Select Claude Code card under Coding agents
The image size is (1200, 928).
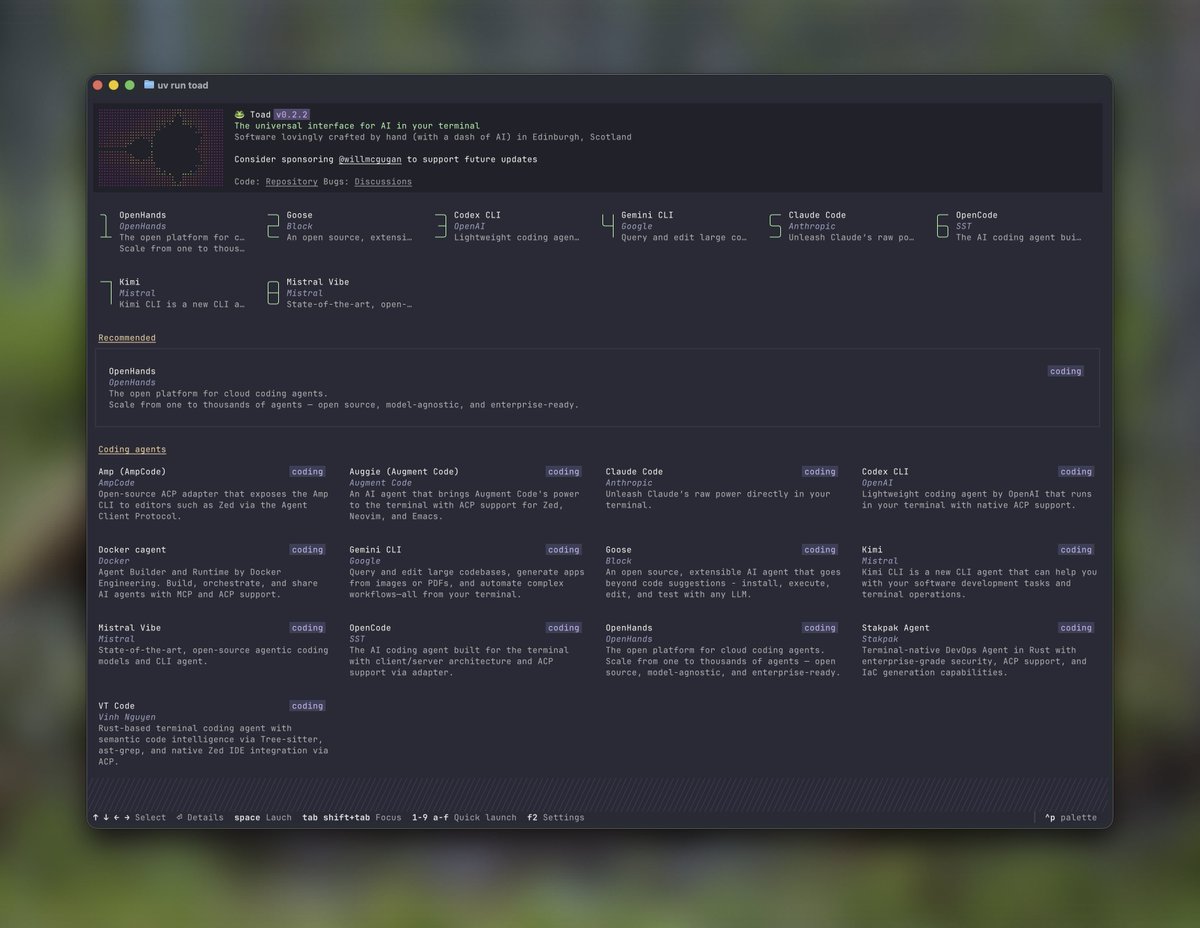coord(721,488)
